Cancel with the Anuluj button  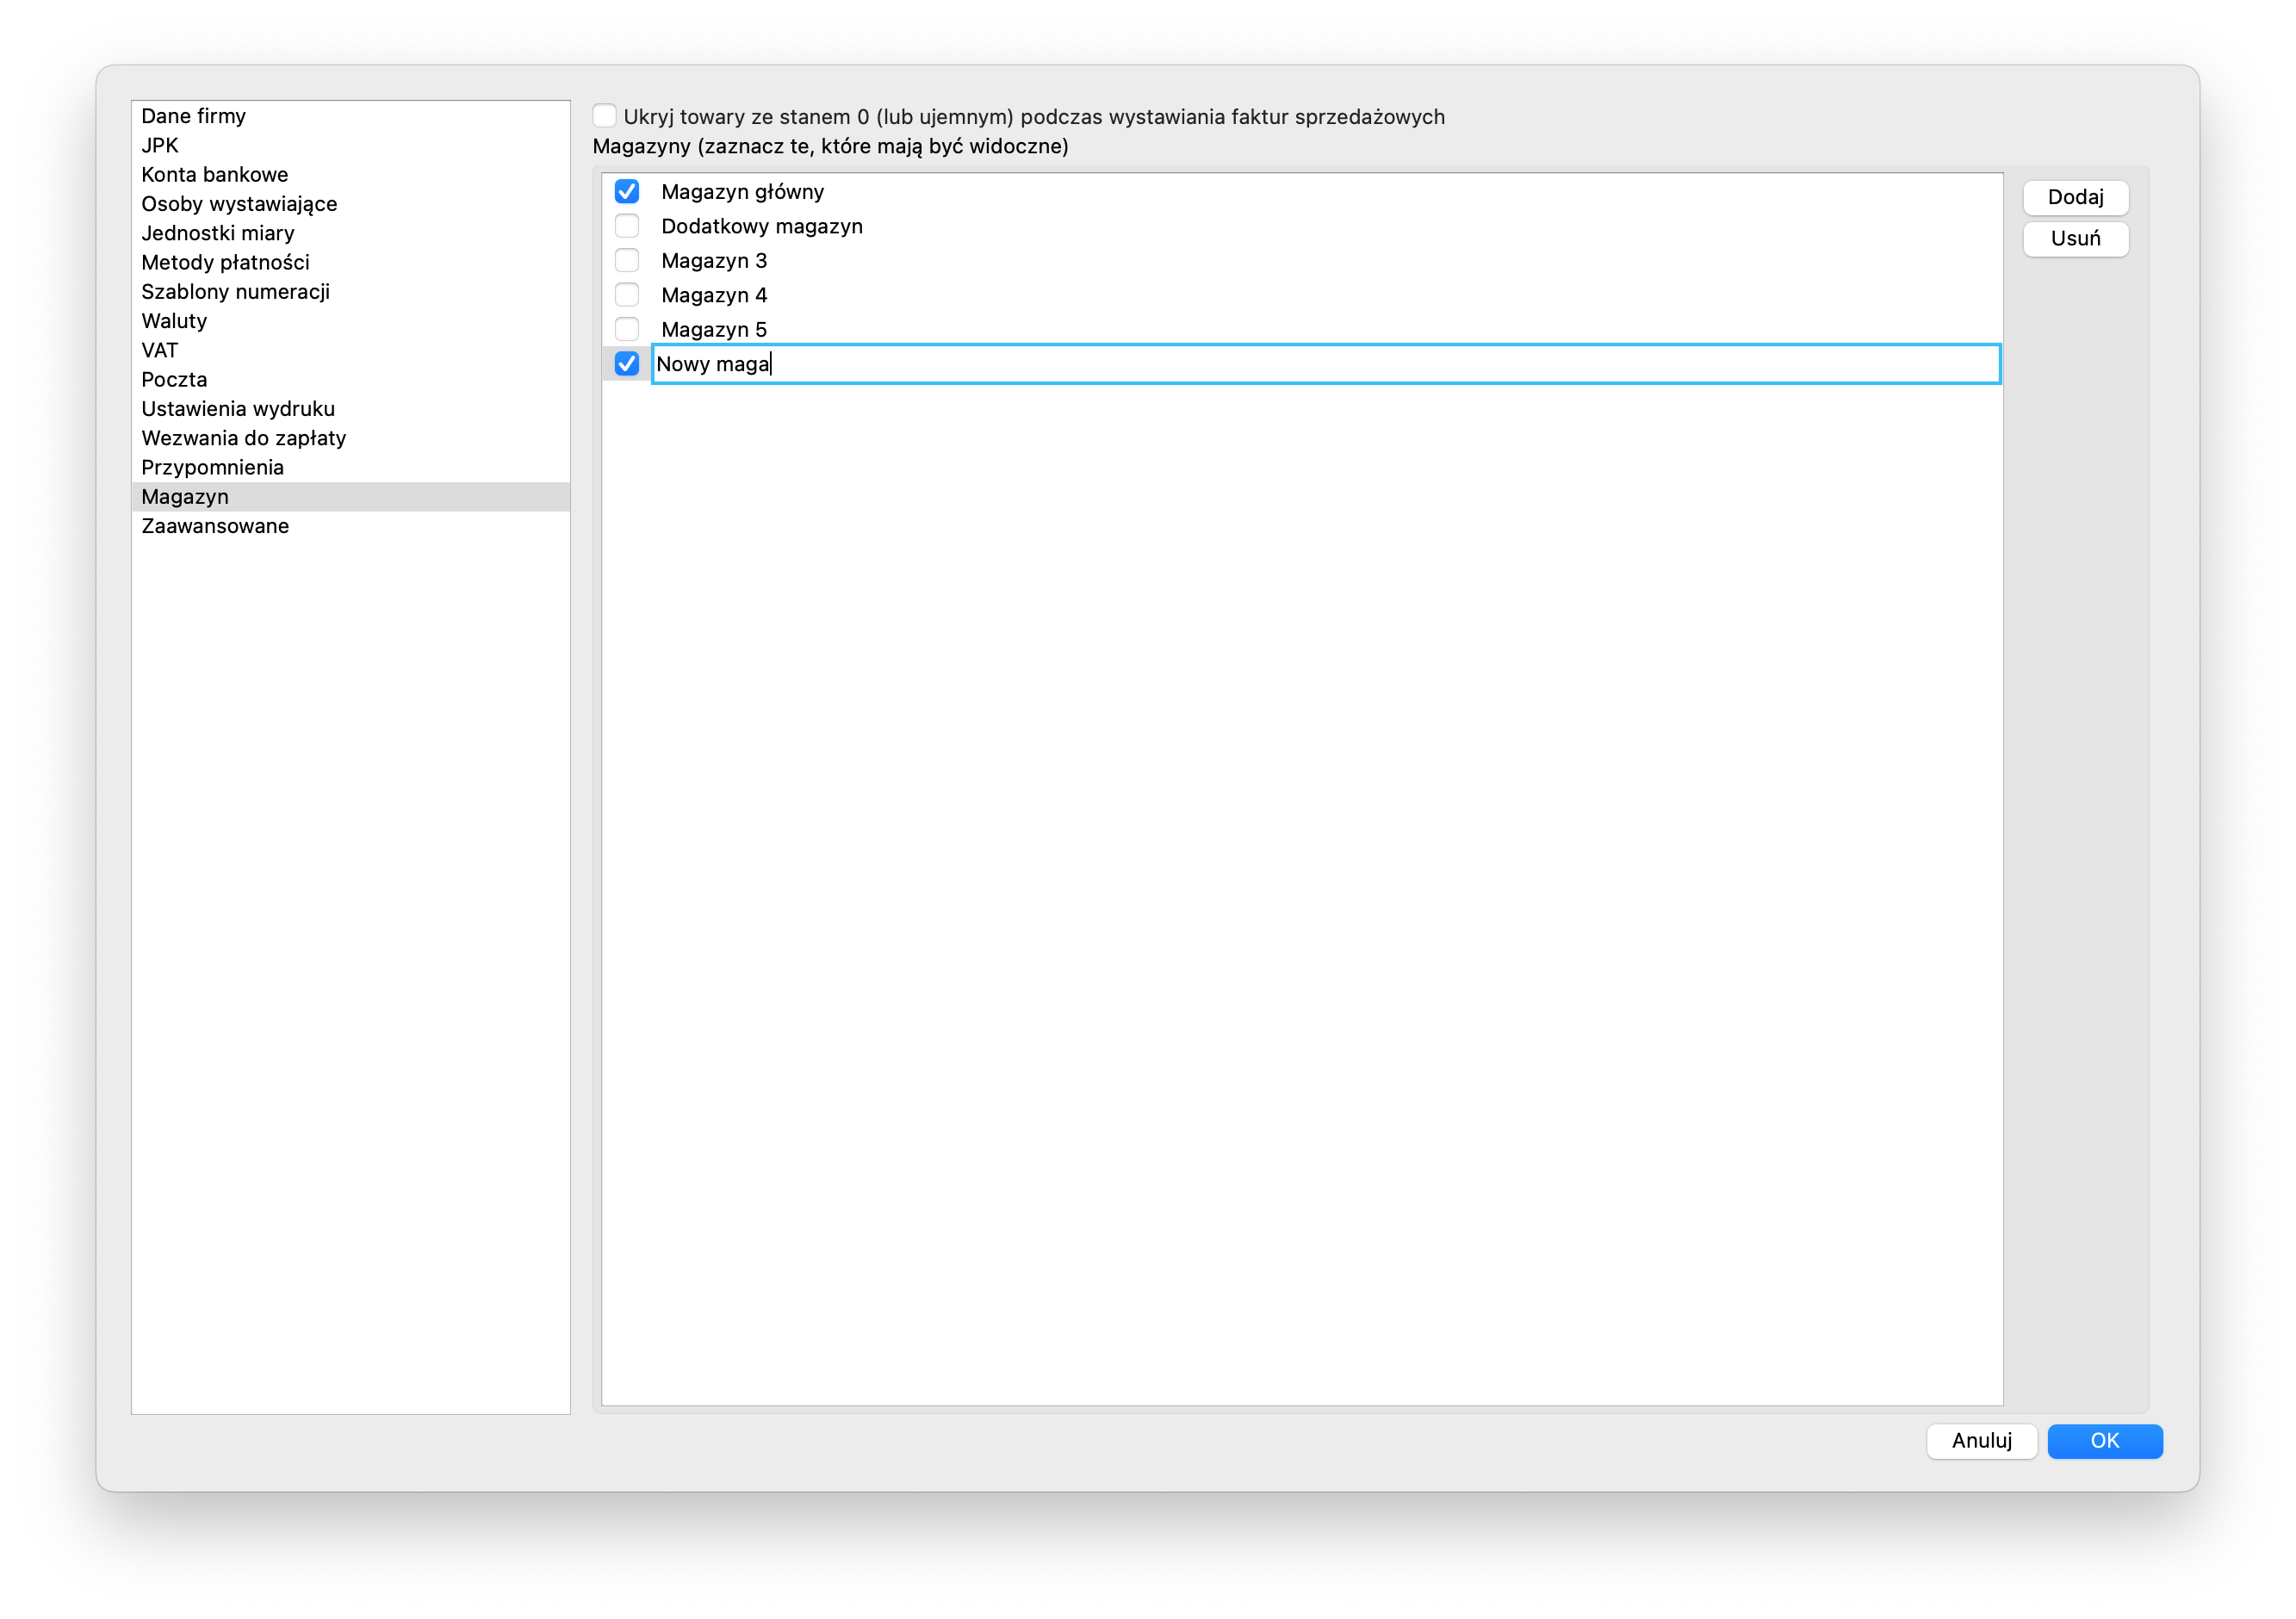(1982, 1441)
